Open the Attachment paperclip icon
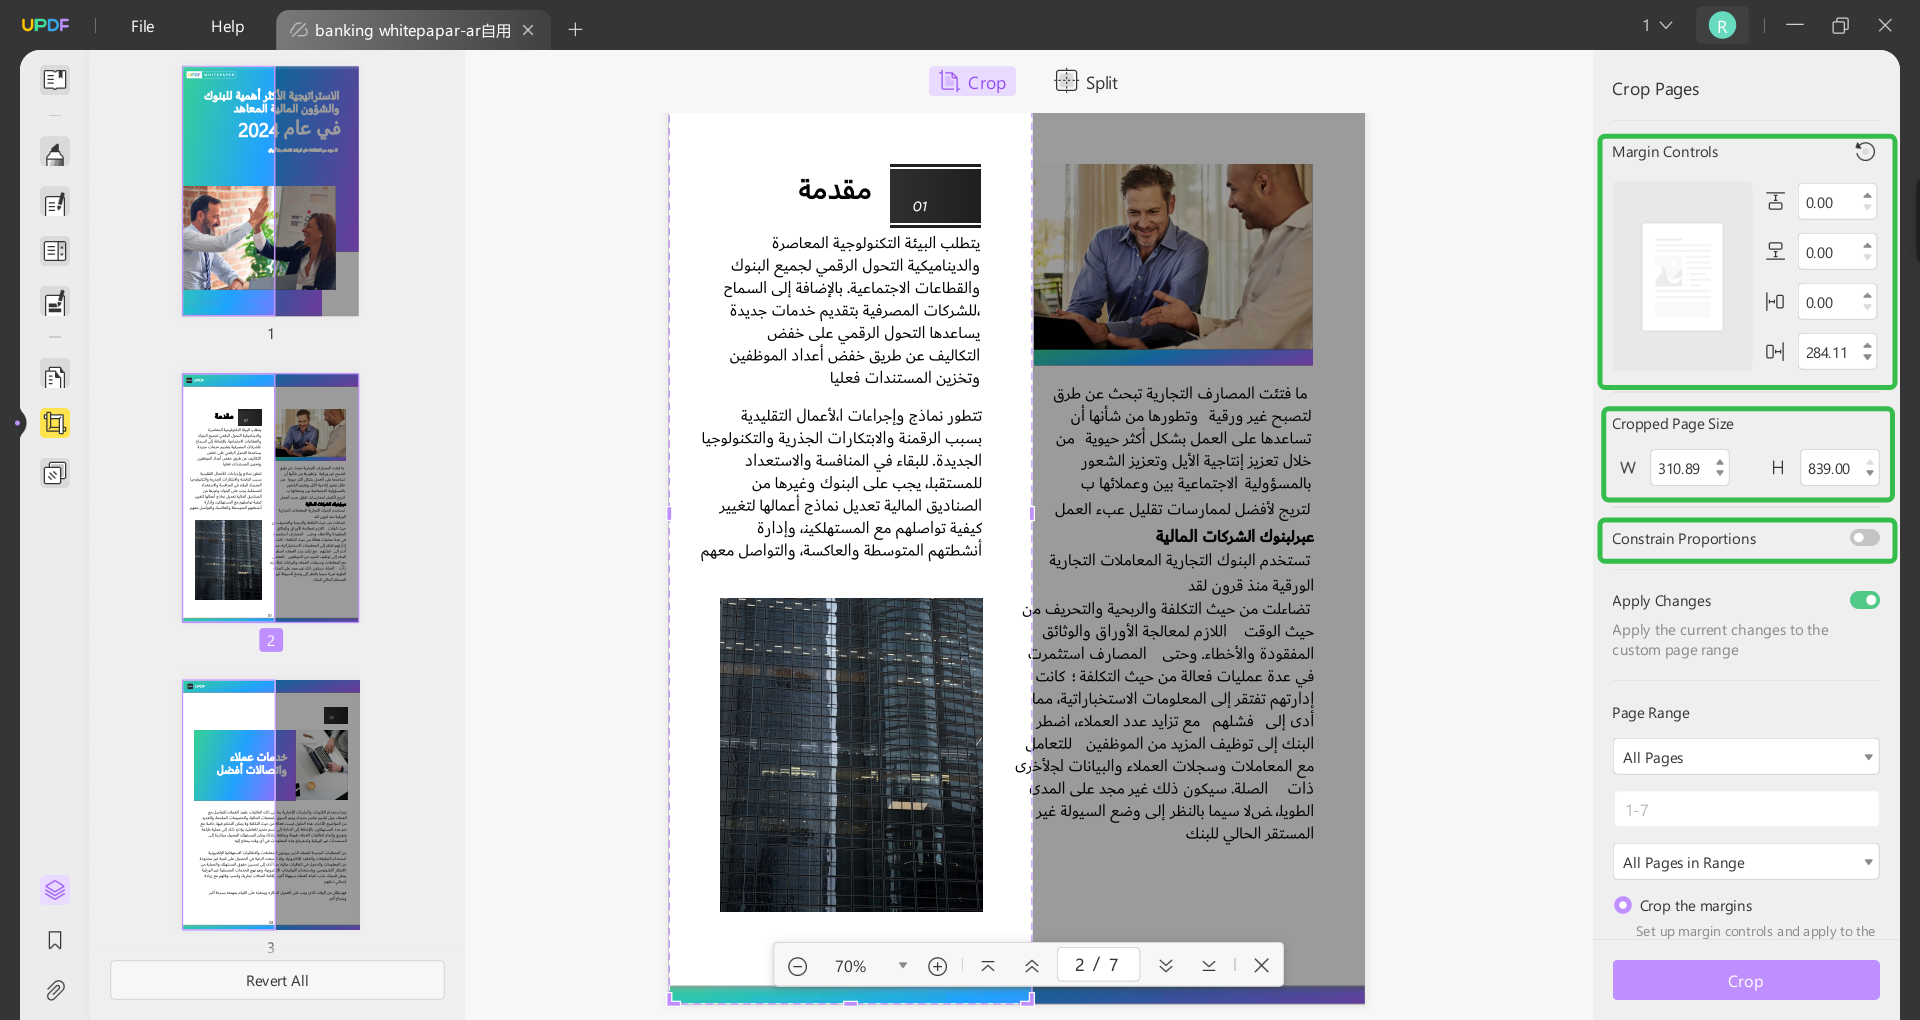The image size is (1920, 1020). (55, 990)
